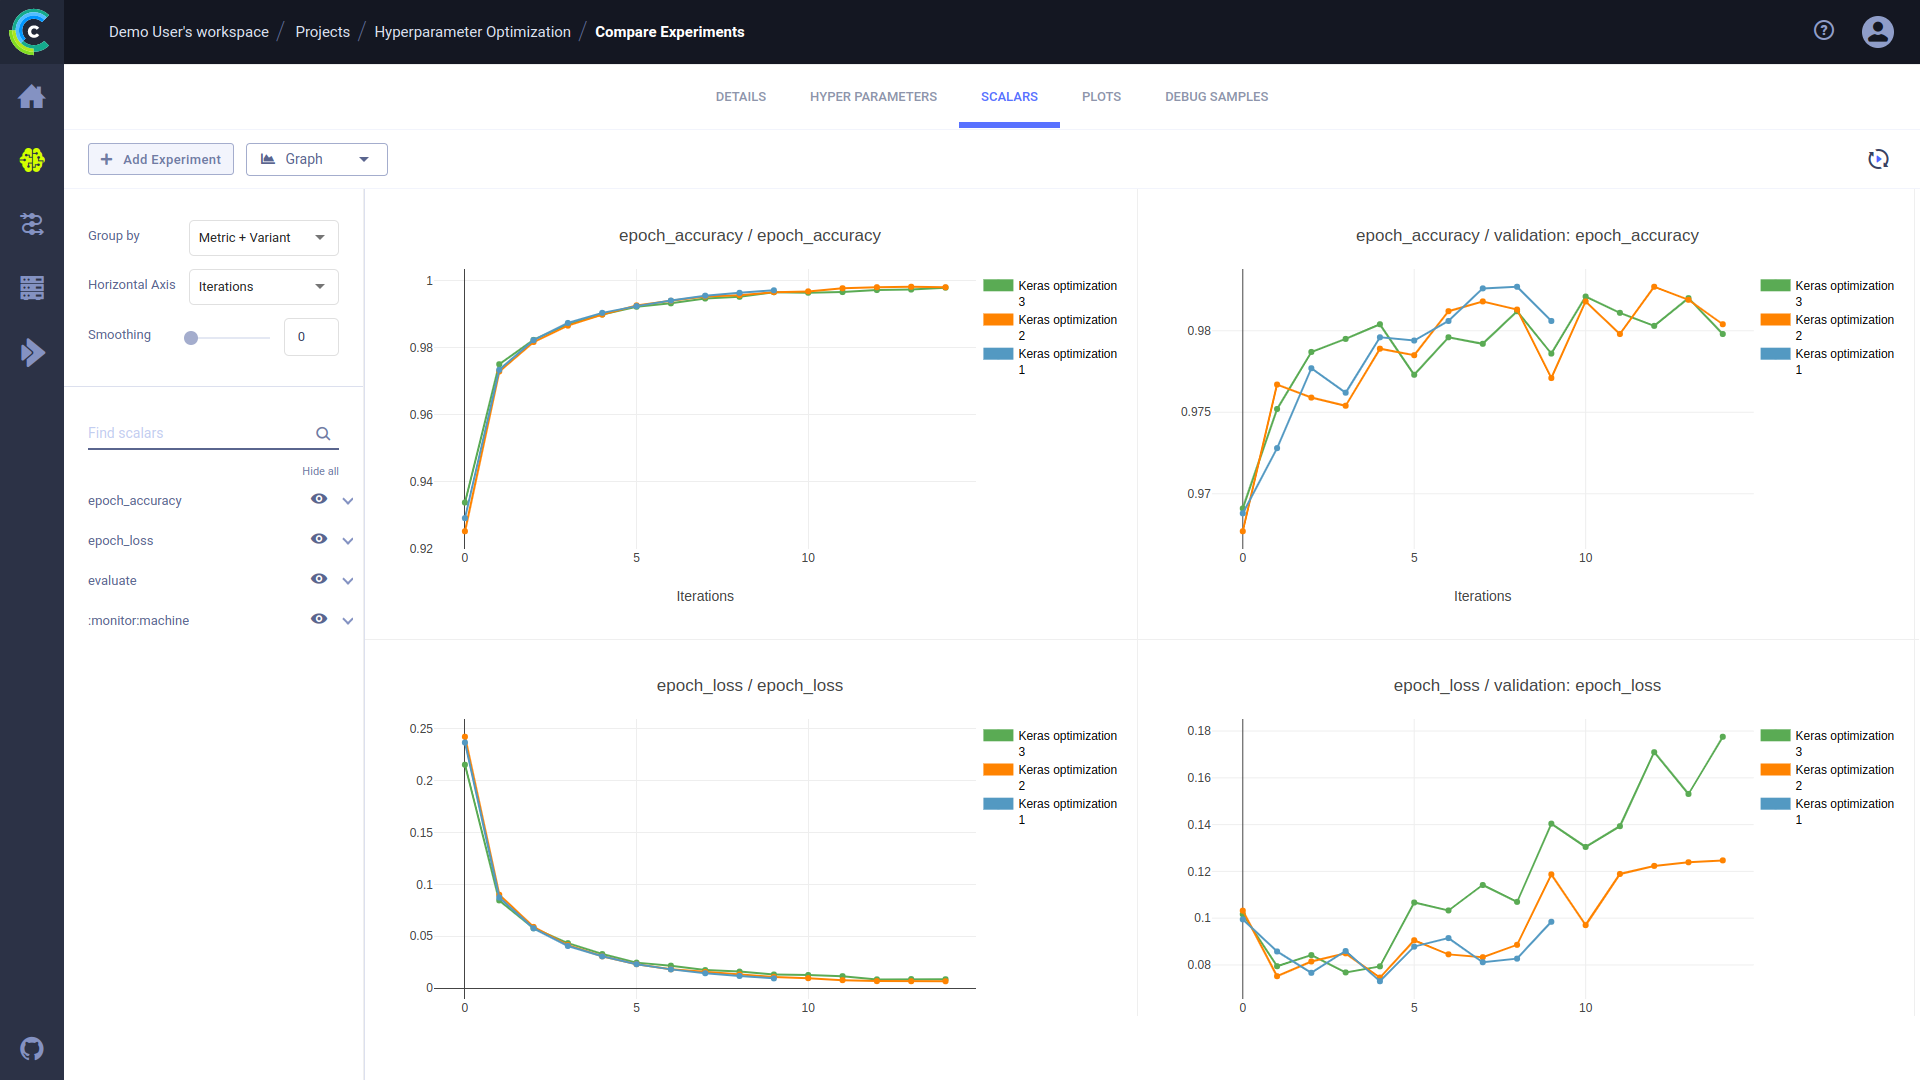The height and width of the screenshot is (1080, 1920).
Task: Expand the :monitor:machine scalar group
Action: [348, 621]
